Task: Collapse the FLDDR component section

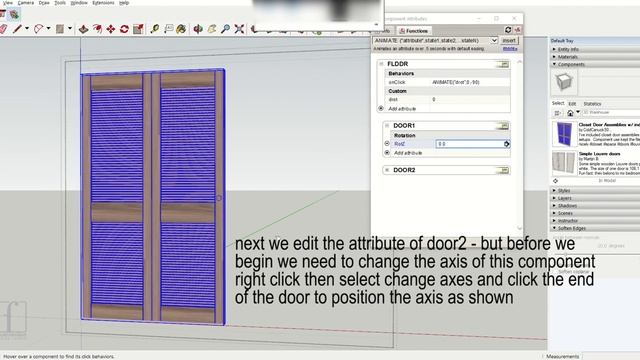Action: [x=381, y=64]
